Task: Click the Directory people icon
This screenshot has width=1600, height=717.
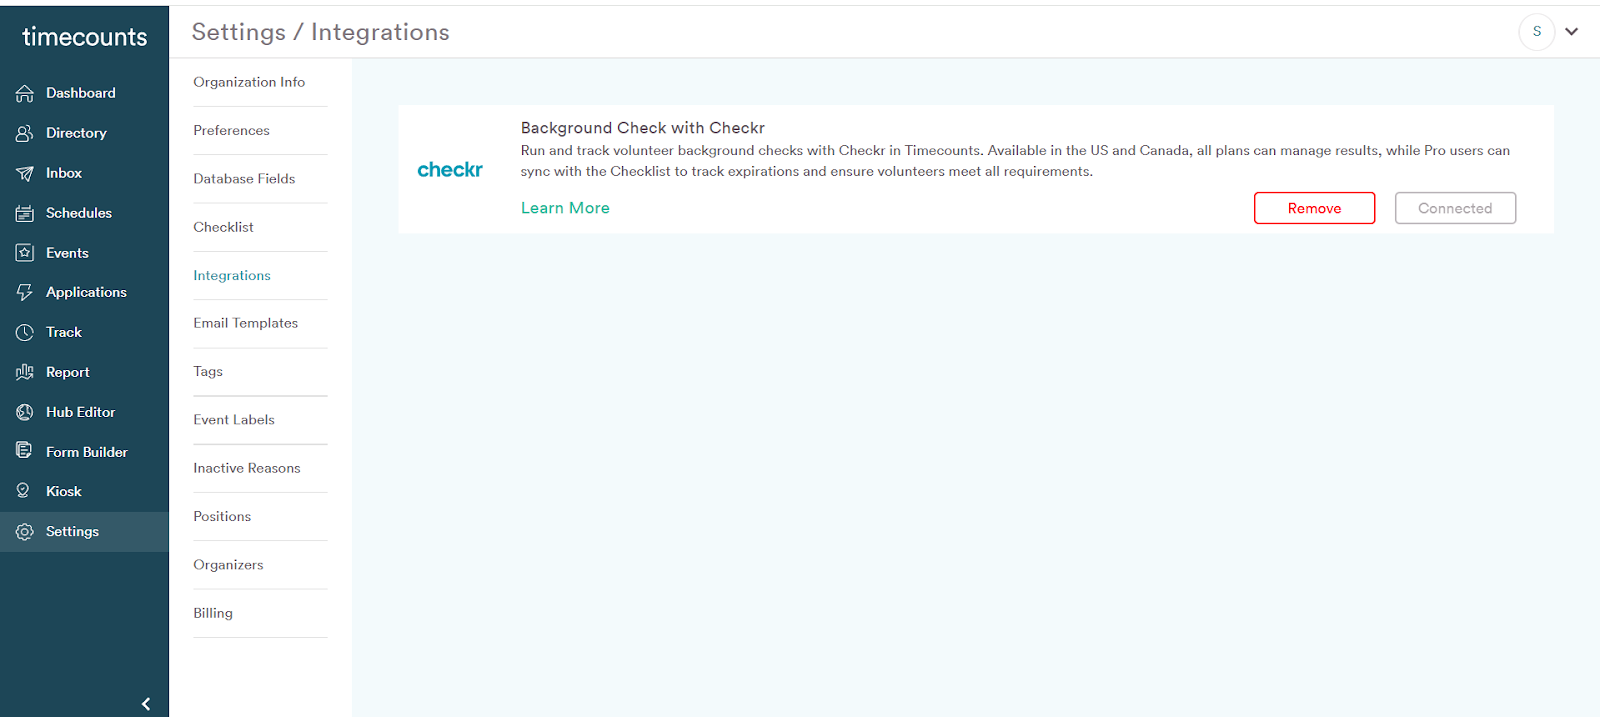Action: tap(25, 133)
